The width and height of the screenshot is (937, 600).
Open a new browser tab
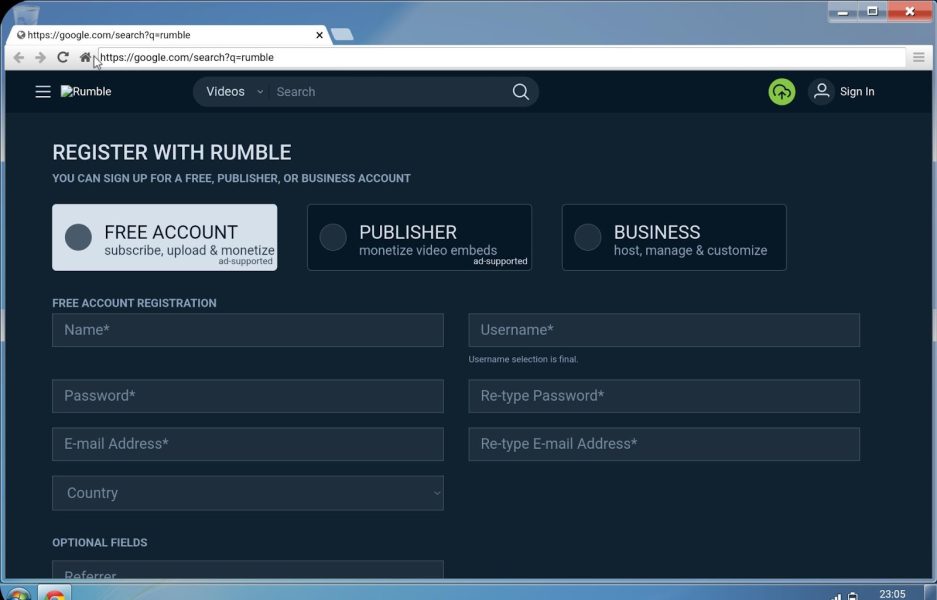342,35
